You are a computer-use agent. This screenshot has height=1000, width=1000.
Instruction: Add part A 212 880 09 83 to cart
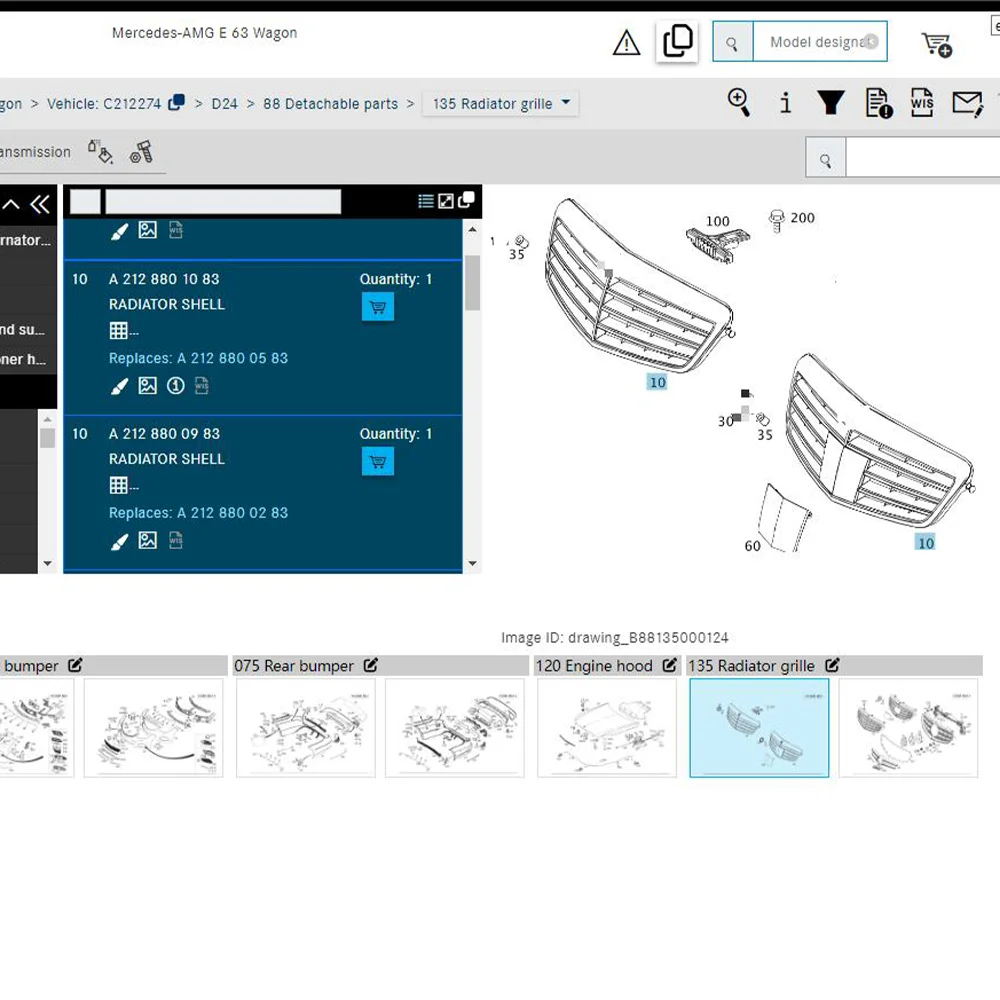click(378, 462)
